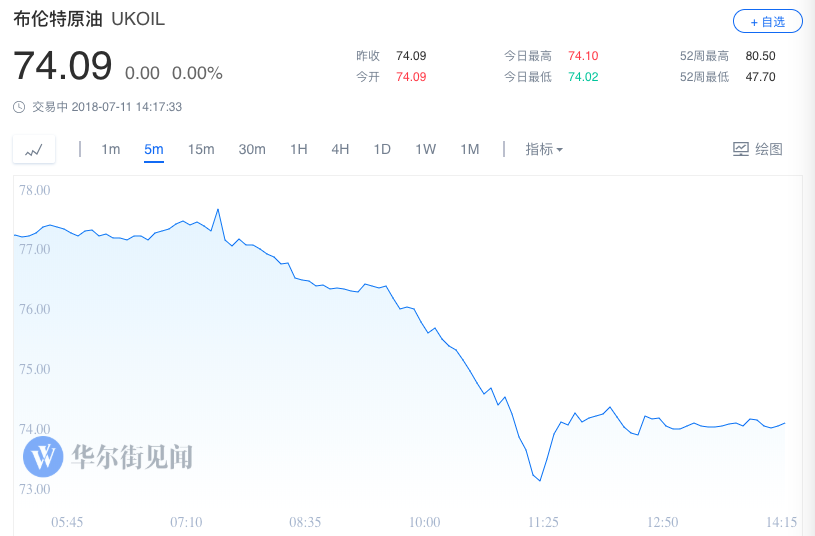This screenshot has width=815, height=536.
Task: Click the 布伦特原油 UKOIL title
Action: (x=88, y=20)
